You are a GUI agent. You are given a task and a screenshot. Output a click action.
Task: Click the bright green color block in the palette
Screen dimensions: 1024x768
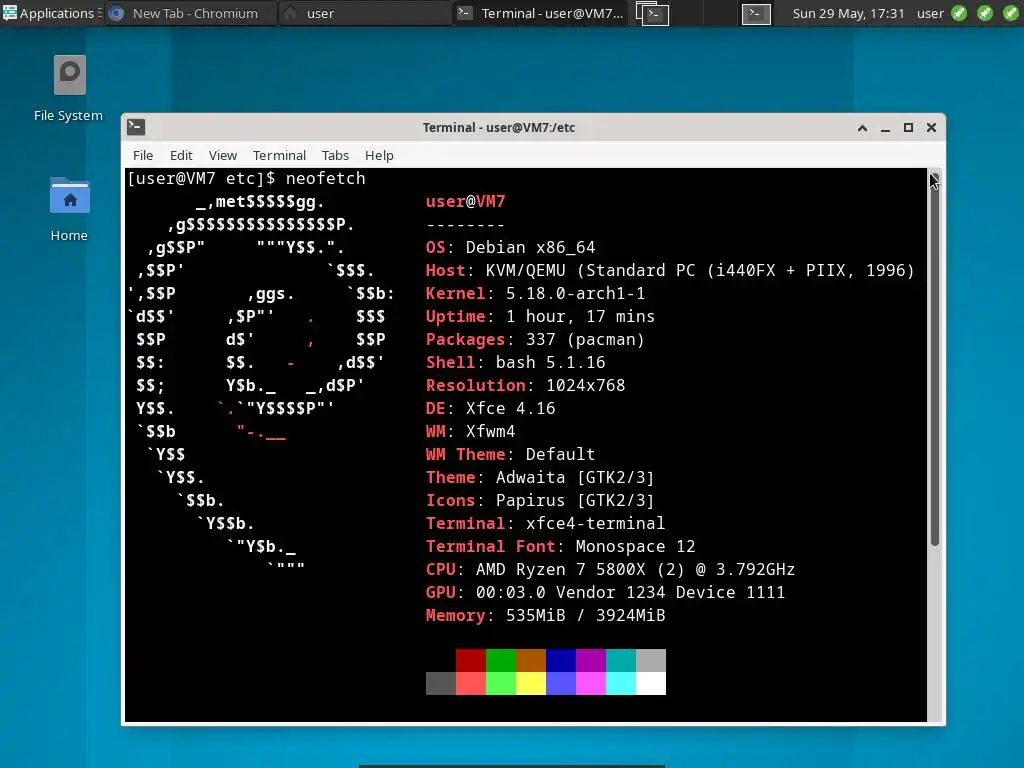click(x=501, y=683)
